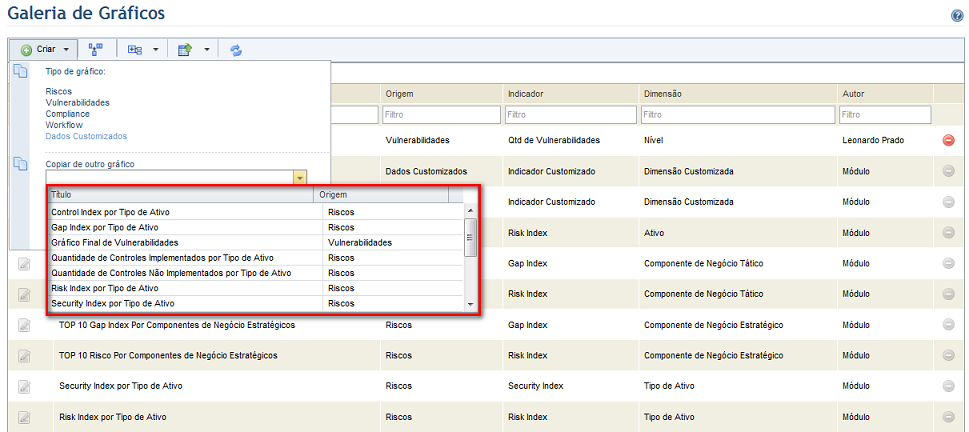Click the export icon in the toolbar
The width and height of the screenshot is (969, 432).
[185, 50]
